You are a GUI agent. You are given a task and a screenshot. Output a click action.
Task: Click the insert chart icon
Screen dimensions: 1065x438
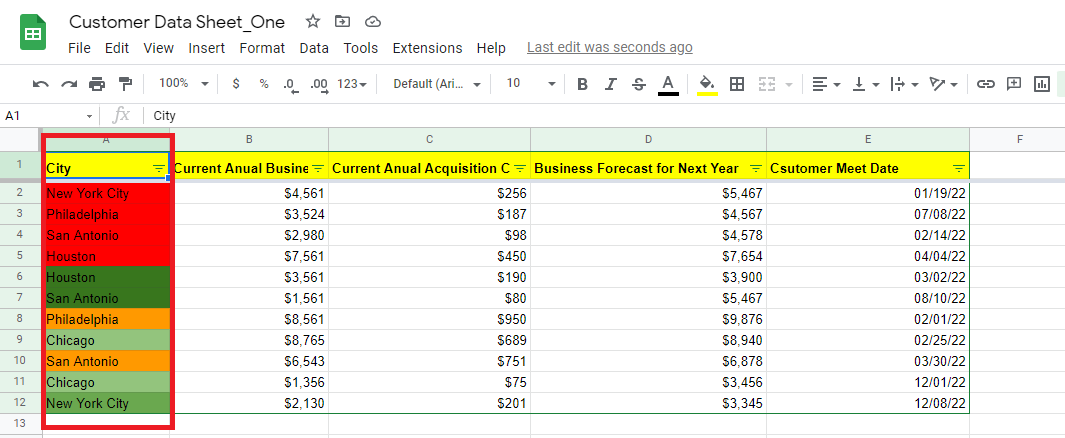click(1042, 84)
